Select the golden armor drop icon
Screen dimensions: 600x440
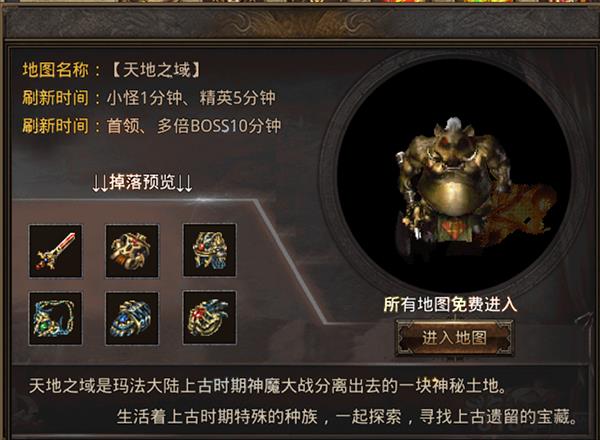pos(132,251)
